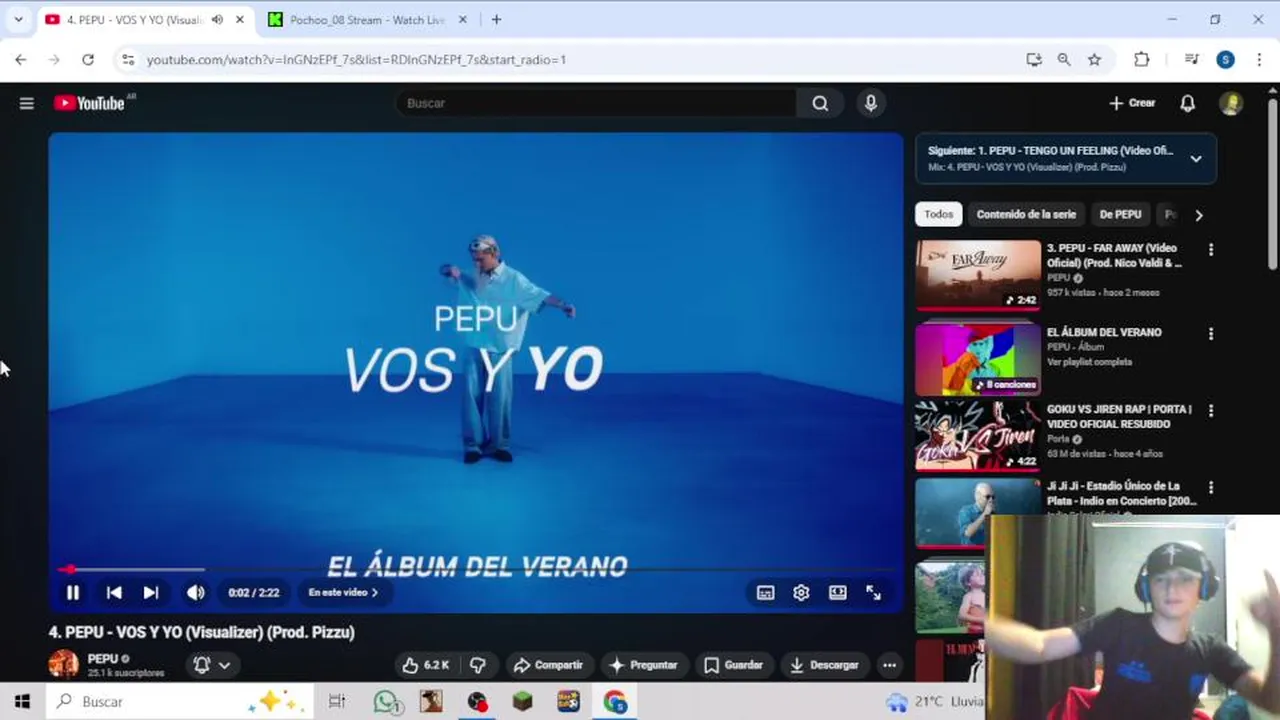Open the zoom magnifier icon in address bar
Image resolution: width=1280 pixels, height=720 pixels.
[1064, 60]
